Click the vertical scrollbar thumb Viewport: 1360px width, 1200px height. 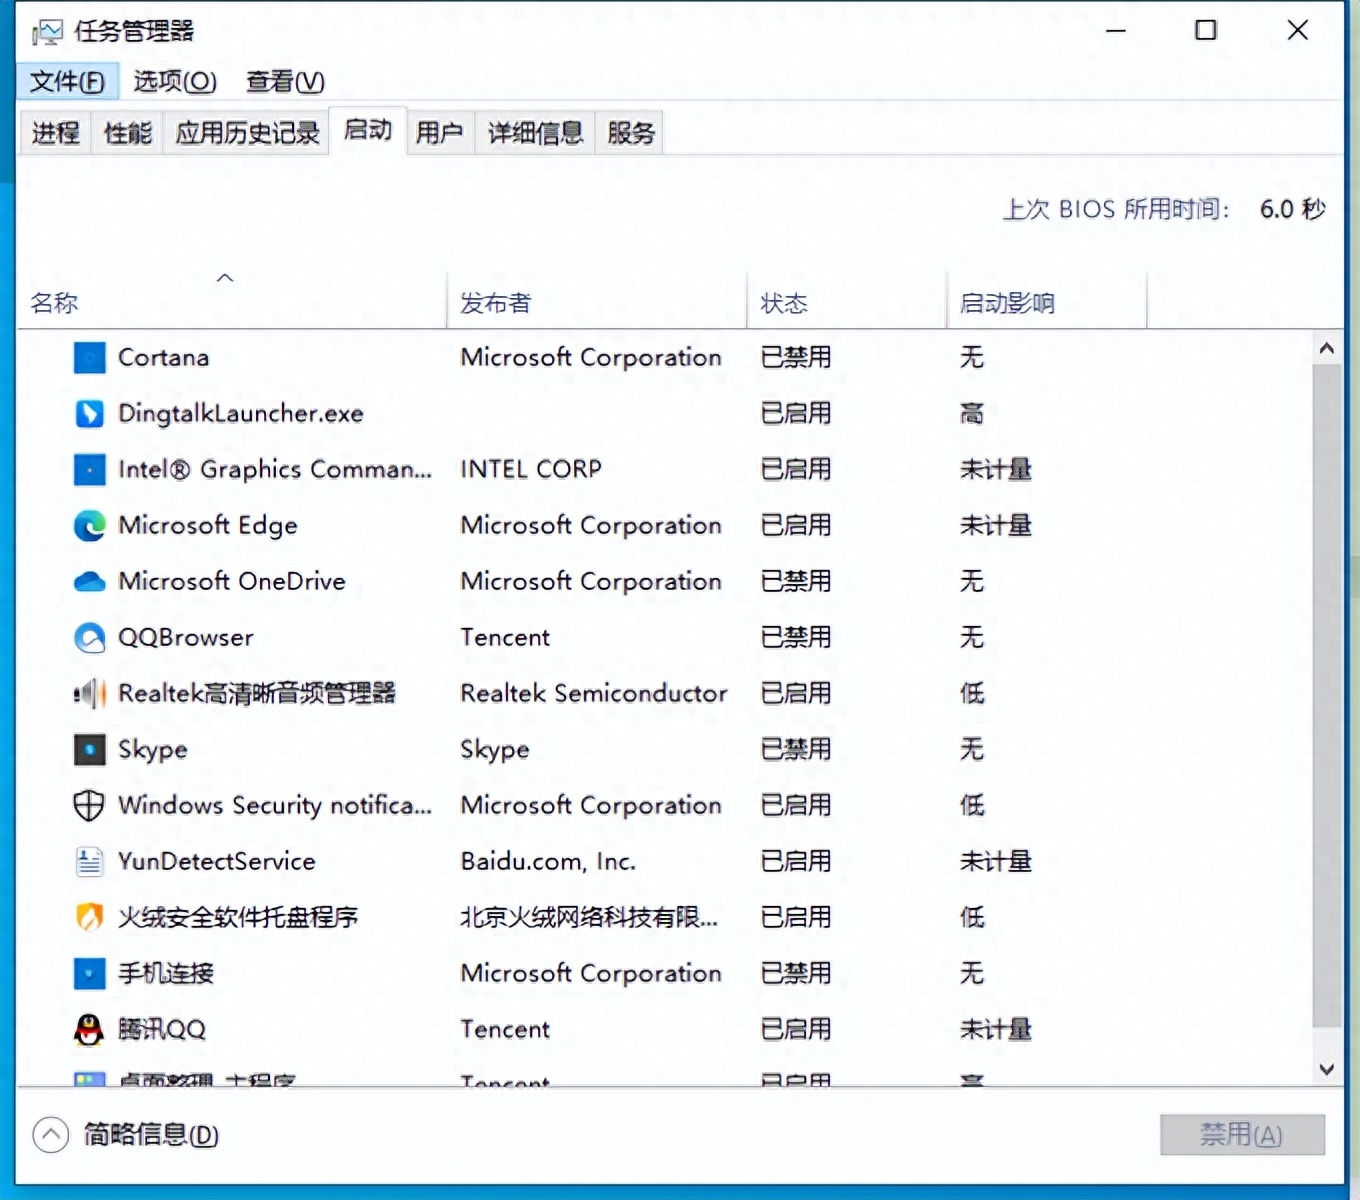coord(1327,696)
